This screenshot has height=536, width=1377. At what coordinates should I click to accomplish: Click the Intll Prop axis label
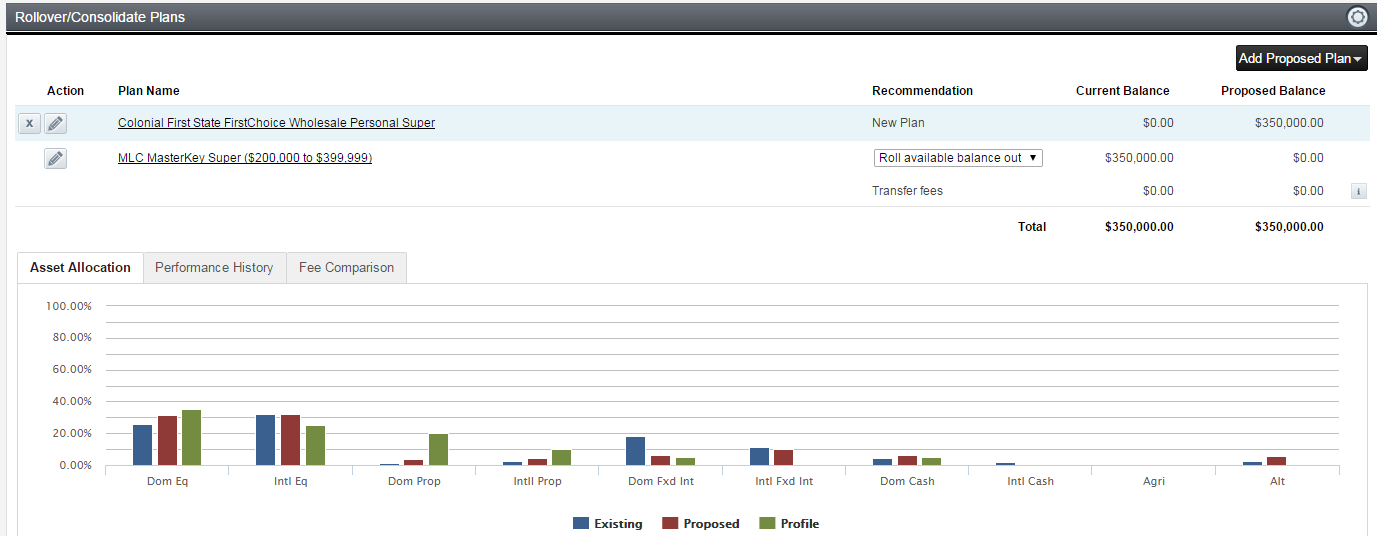537,481
